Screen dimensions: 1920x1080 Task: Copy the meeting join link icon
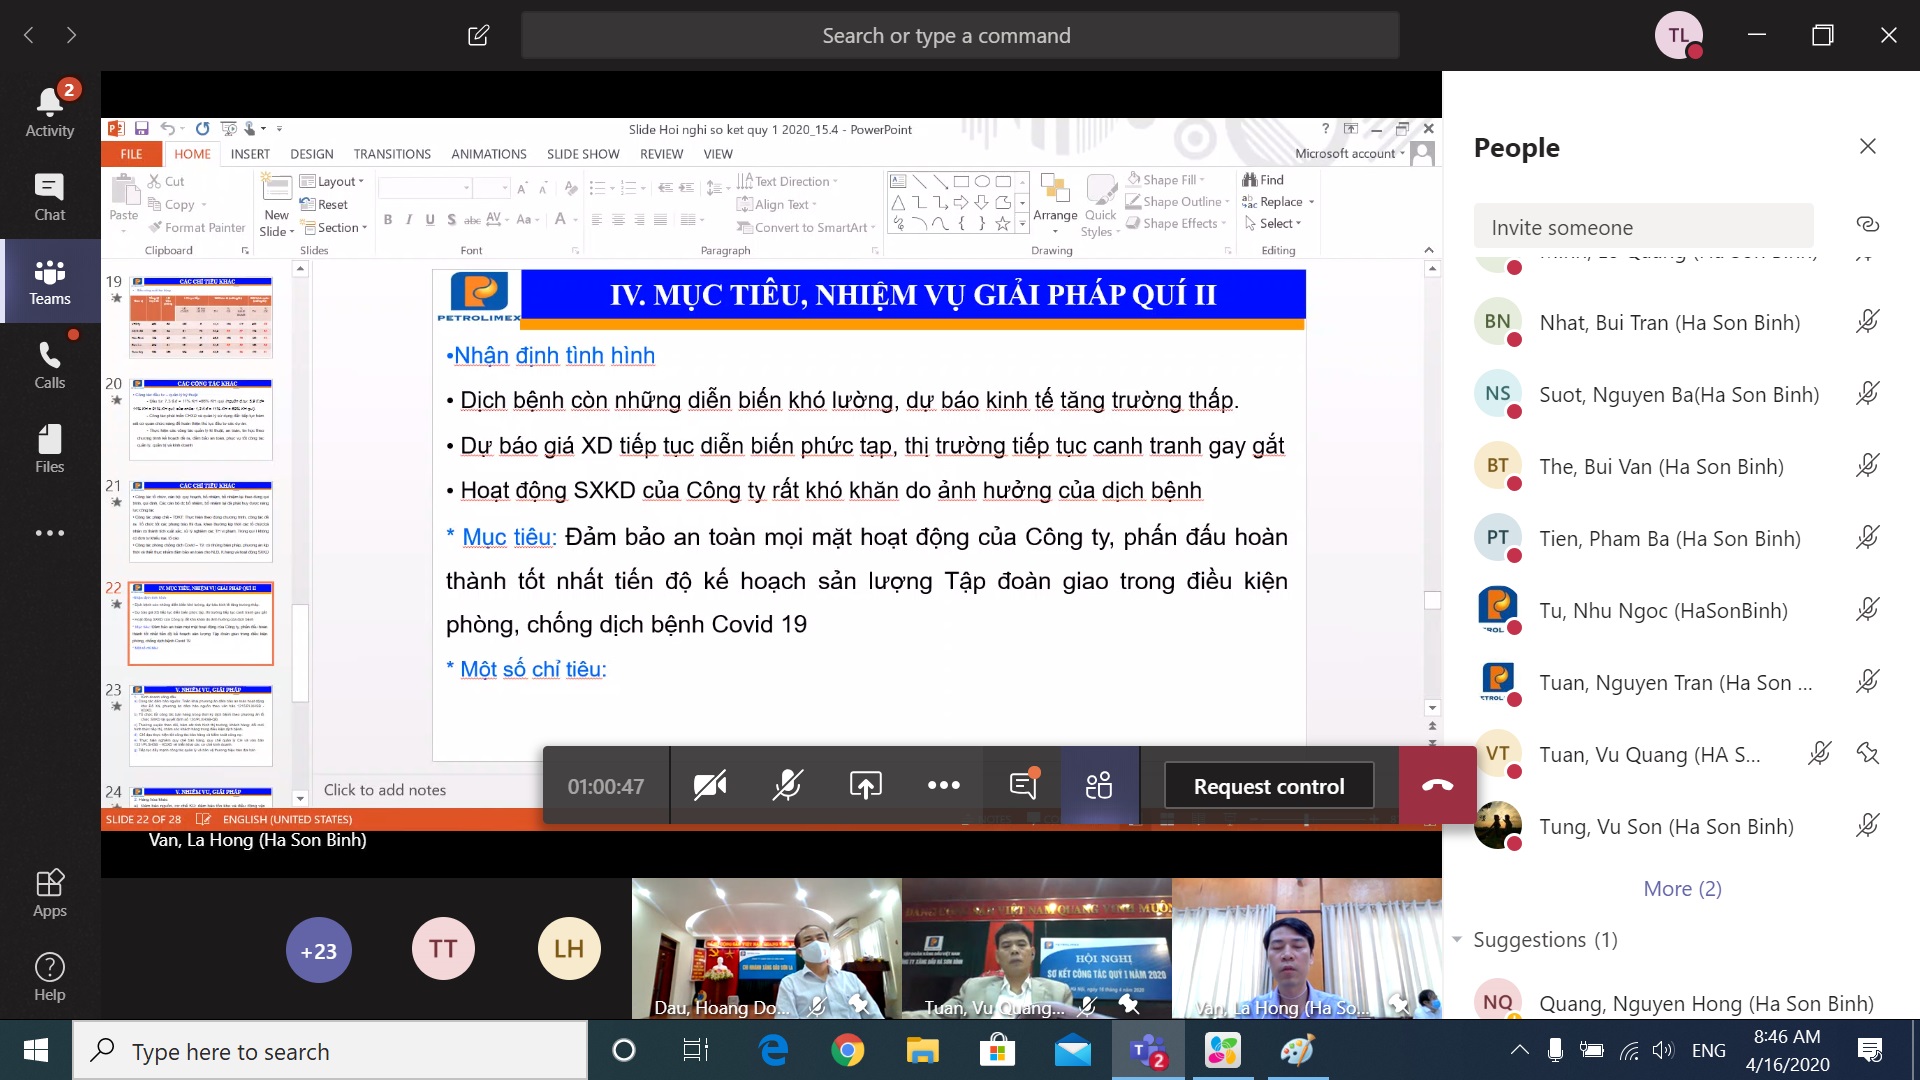[1867, 225]
